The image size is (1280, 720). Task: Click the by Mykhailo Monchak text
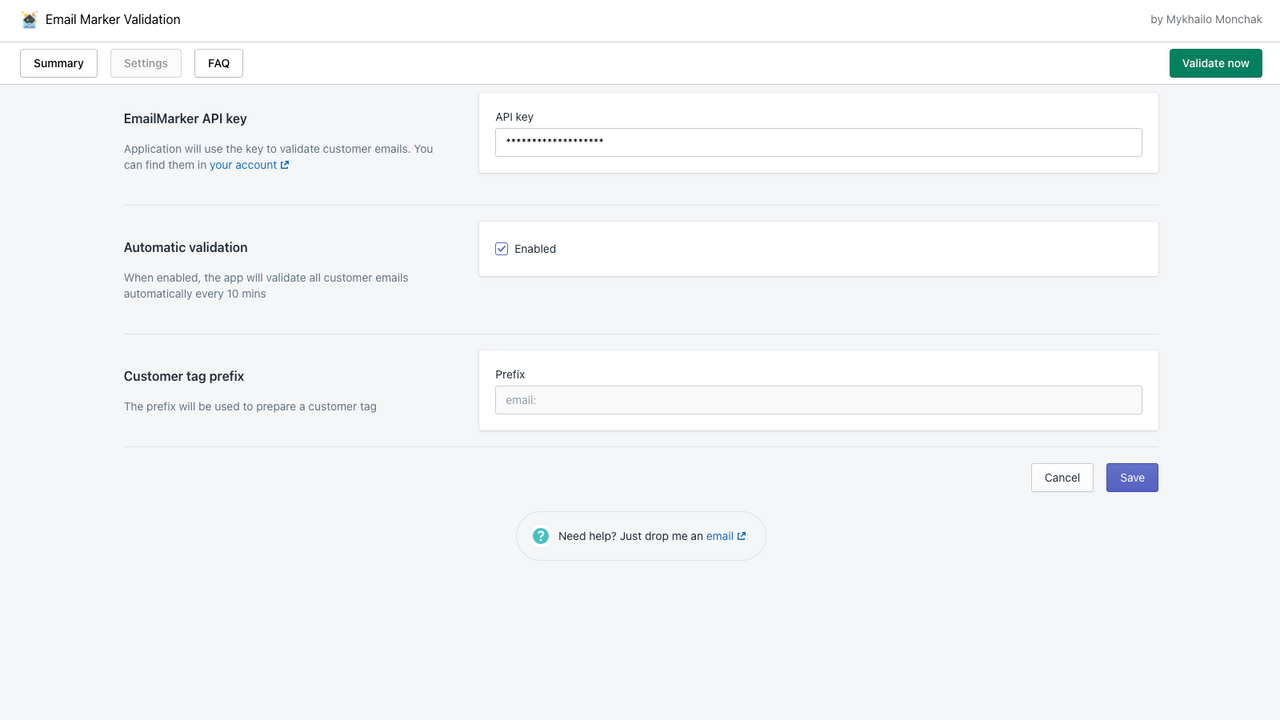[1206, 19]
